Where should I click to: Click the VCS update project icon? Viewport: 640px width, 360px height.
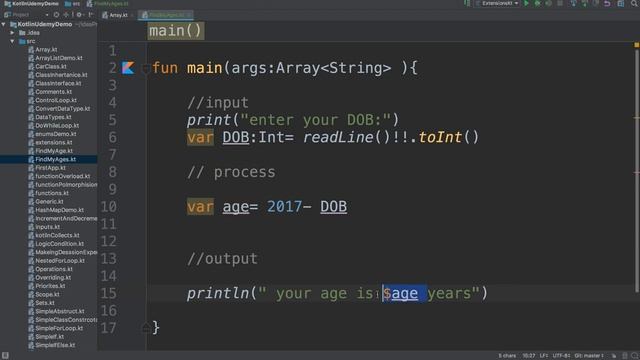click(x=573, y=3)
